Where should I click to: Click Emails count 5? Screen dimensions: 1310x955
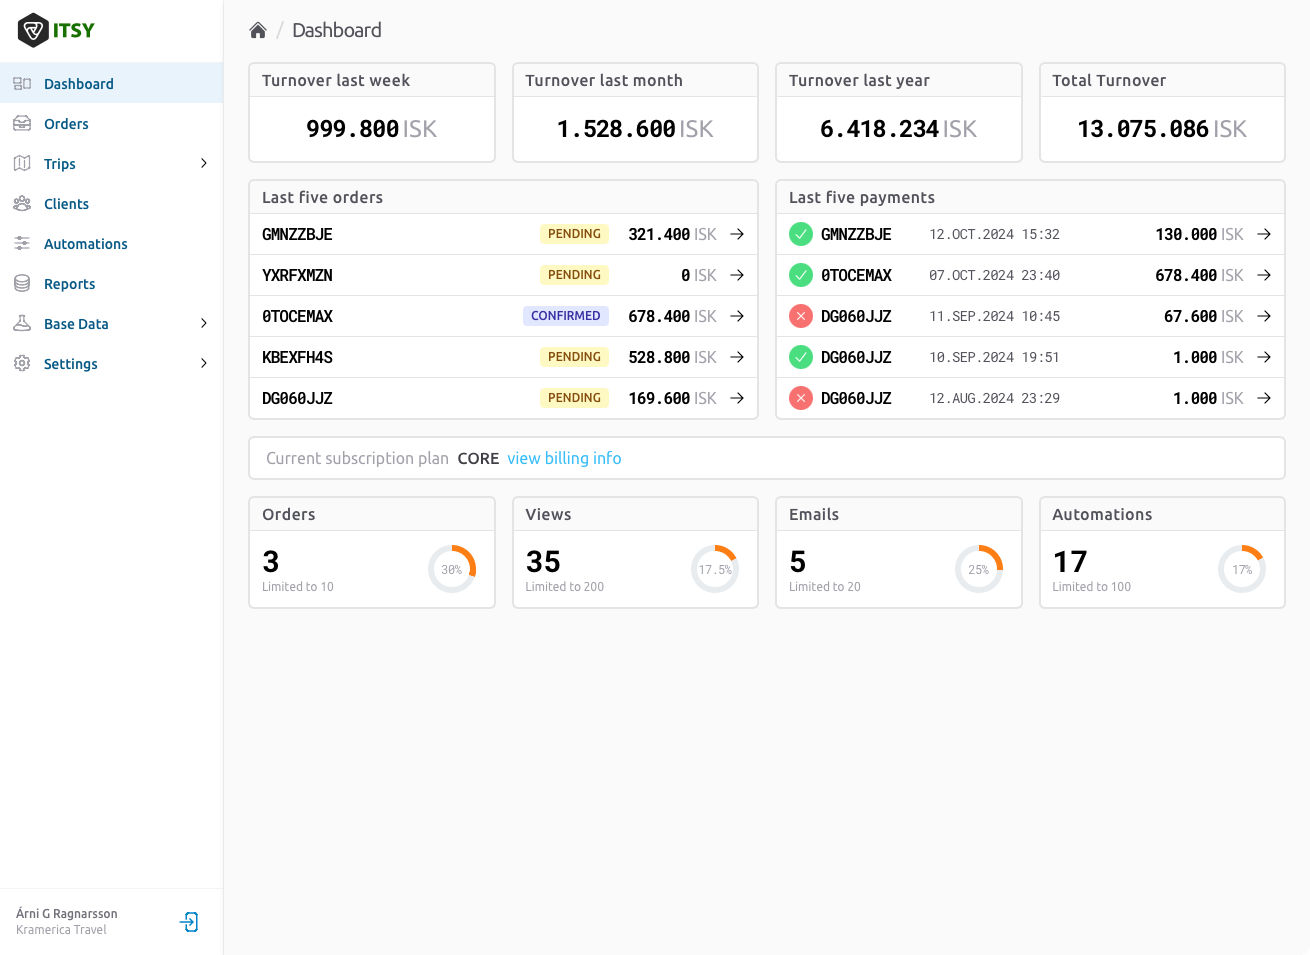point(798,562)
